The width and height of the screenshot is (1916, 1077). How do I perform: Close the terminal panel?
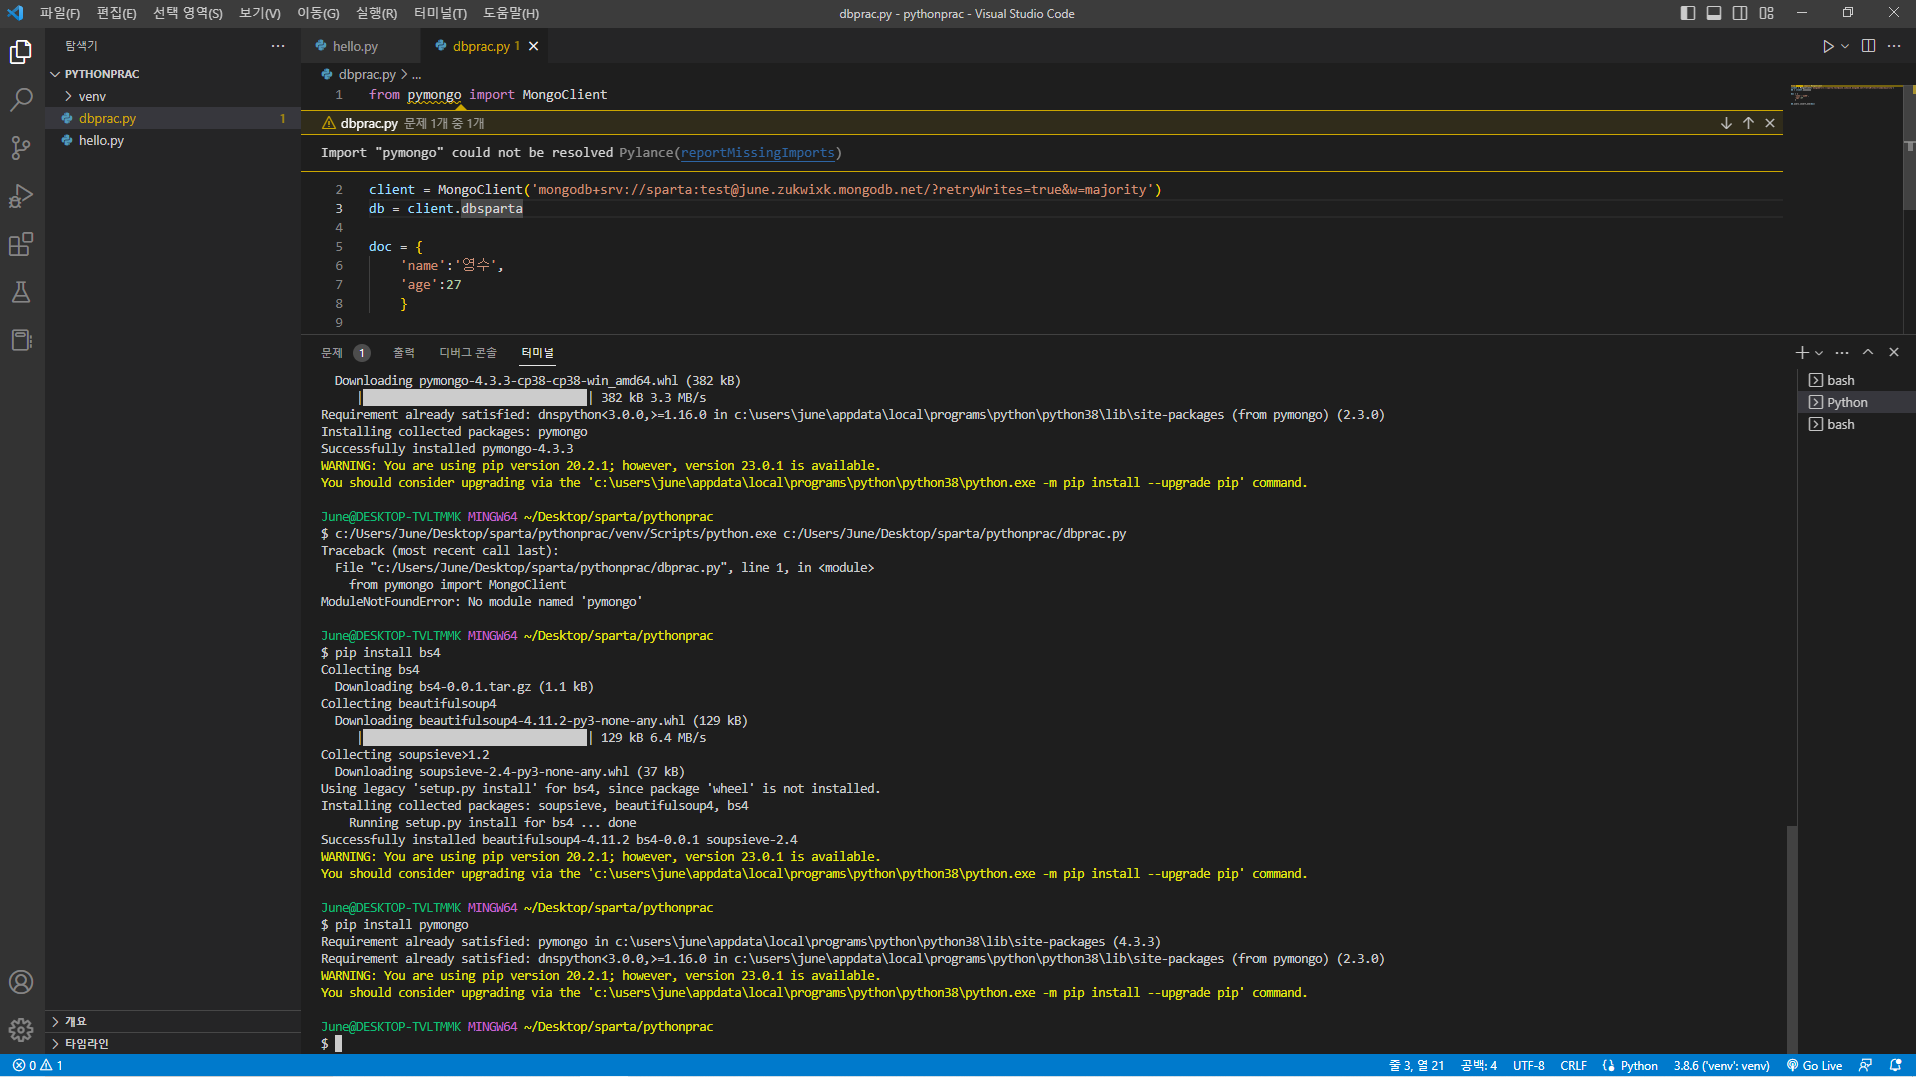(1894, 352)
